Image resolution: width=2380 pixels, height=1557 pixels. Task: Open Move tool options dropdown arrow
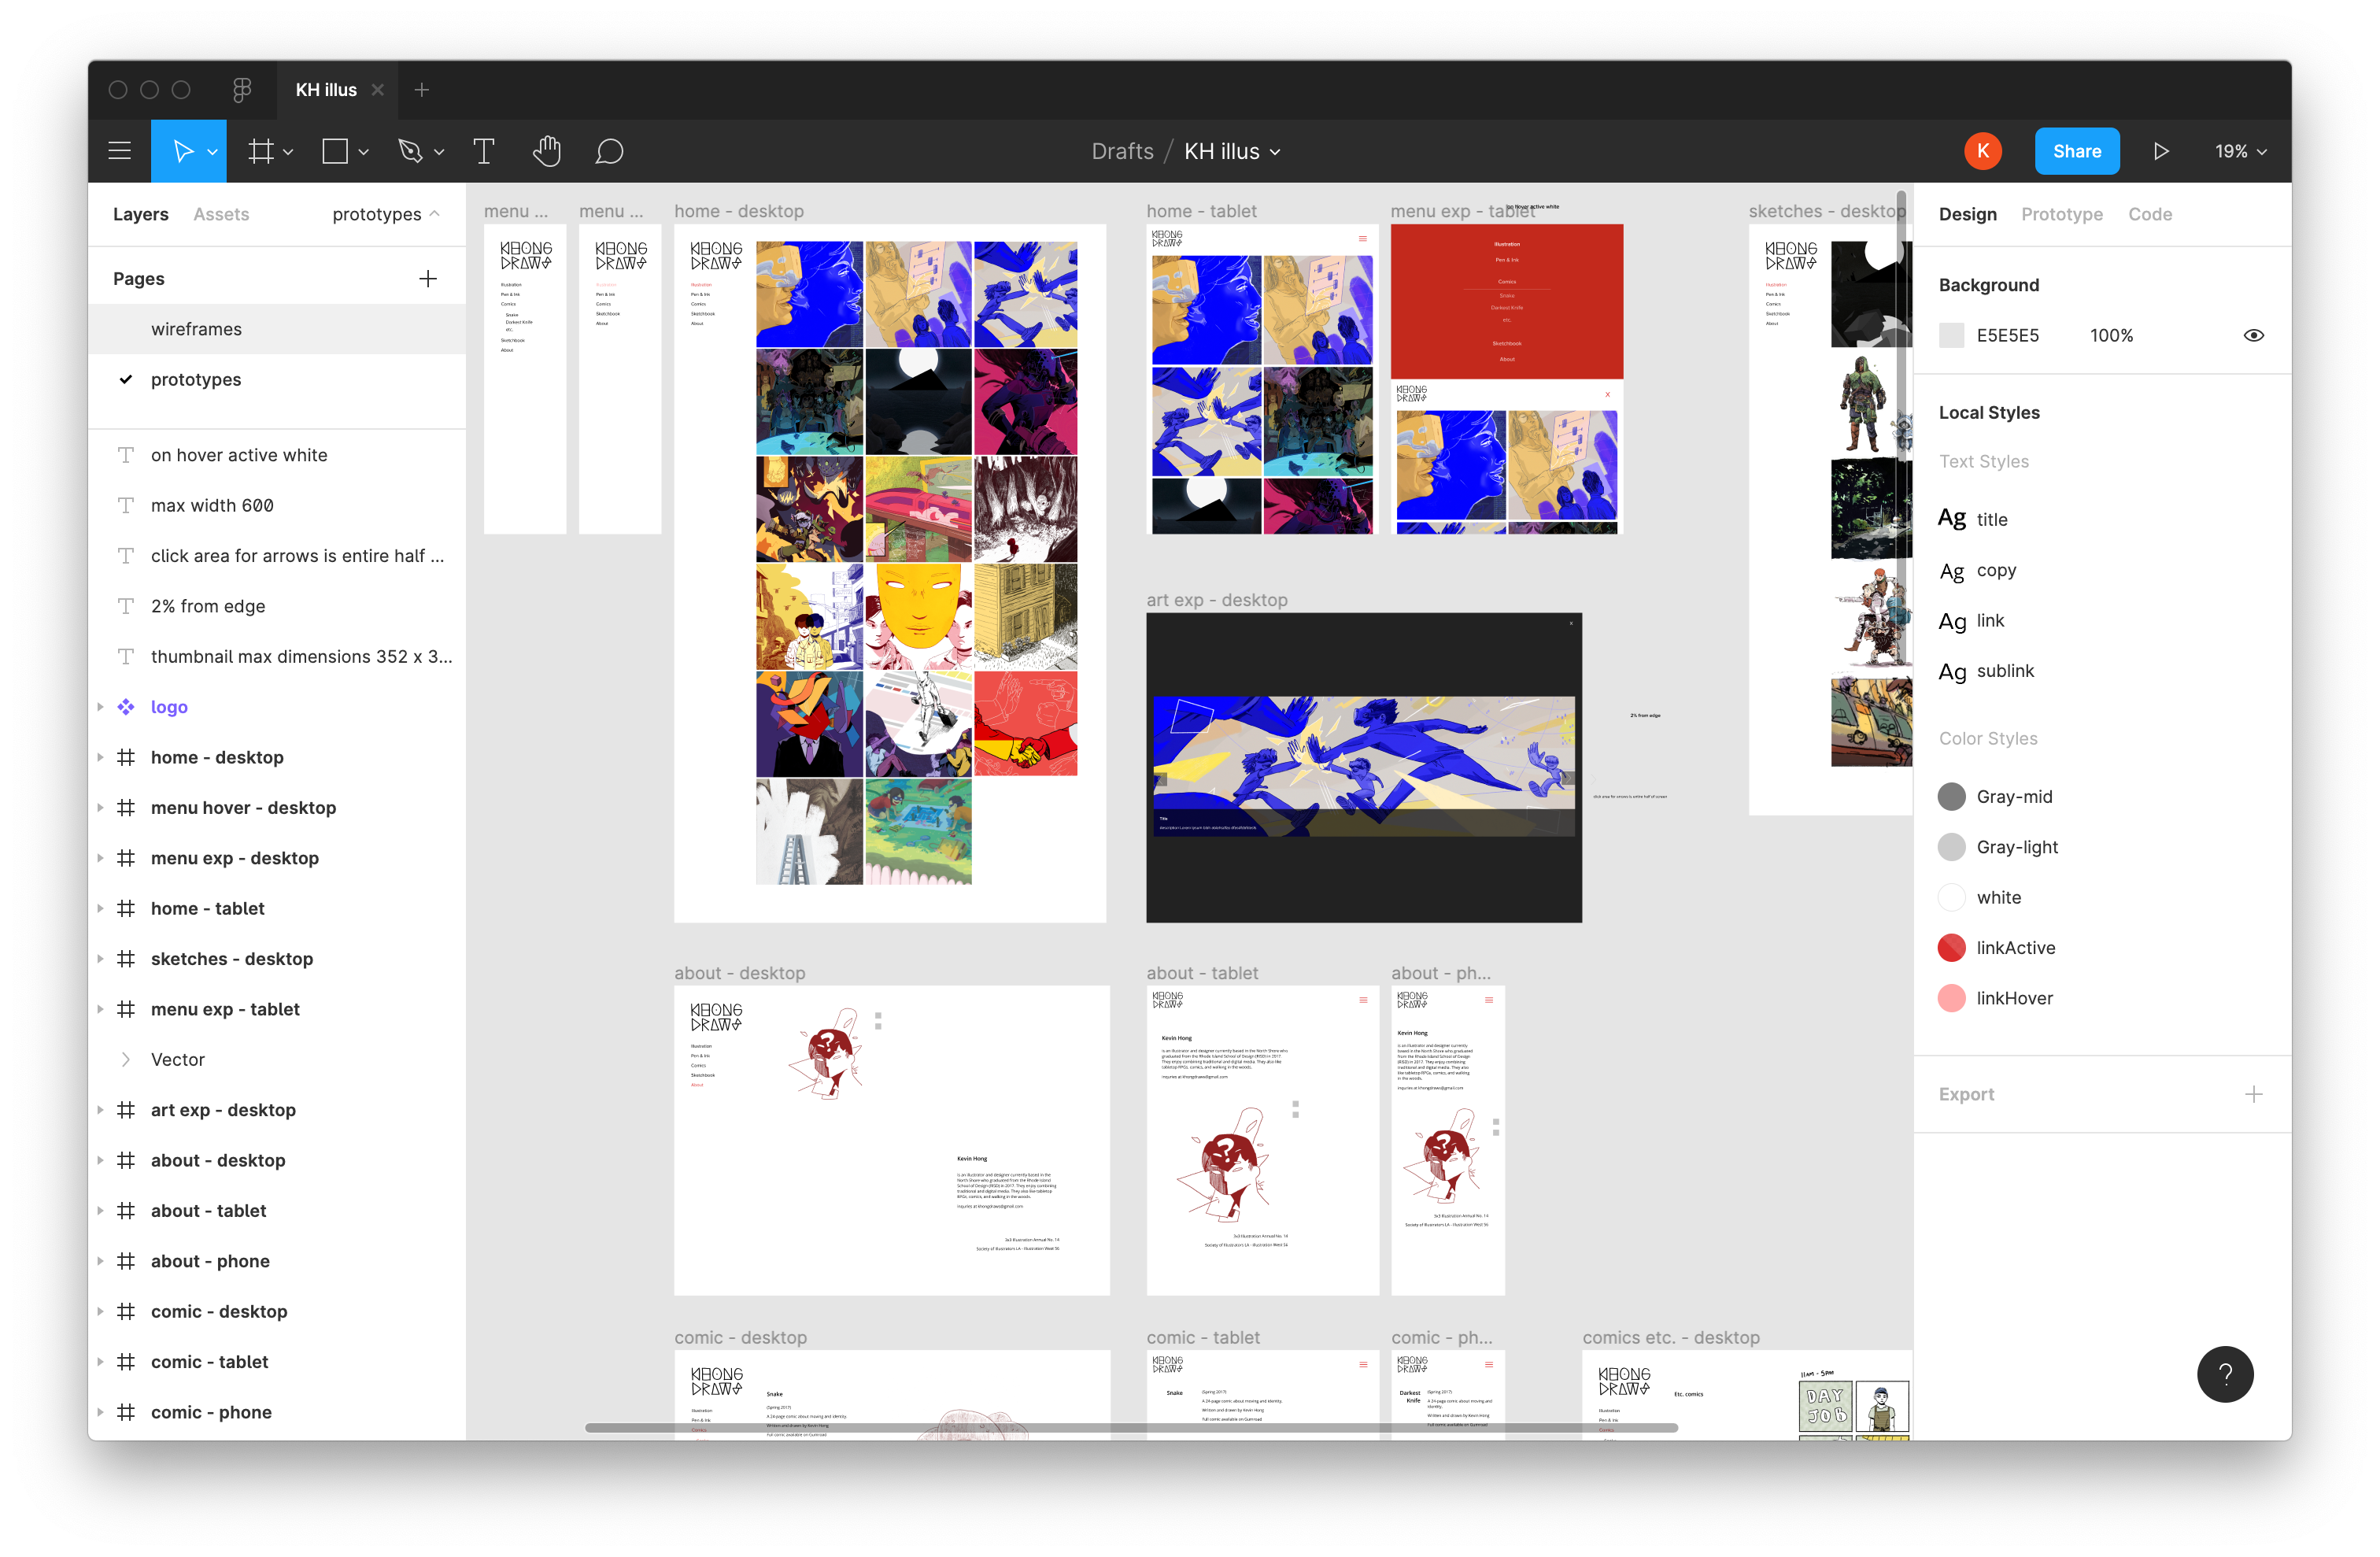point(213,152)
